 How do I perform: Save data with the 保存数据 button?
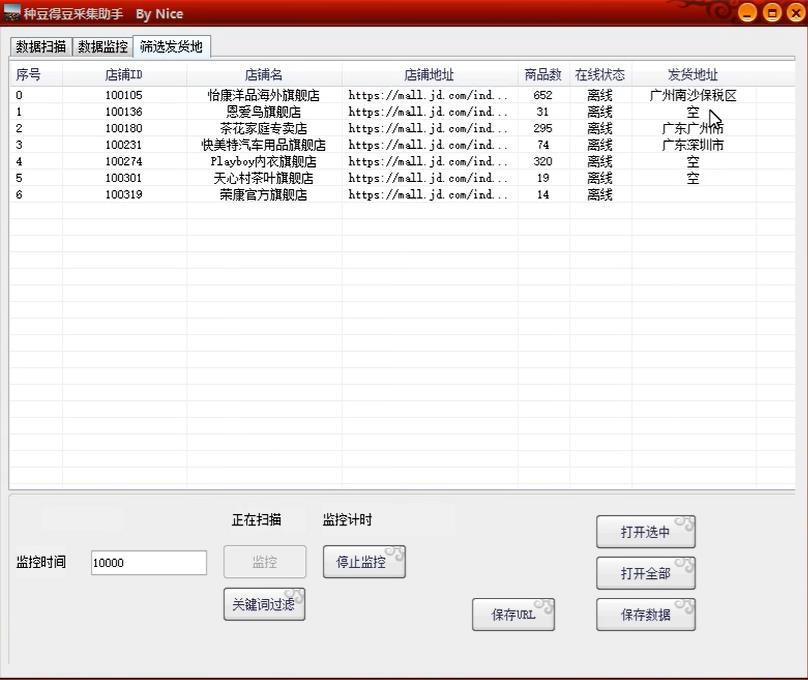click(x=645, y=615)
